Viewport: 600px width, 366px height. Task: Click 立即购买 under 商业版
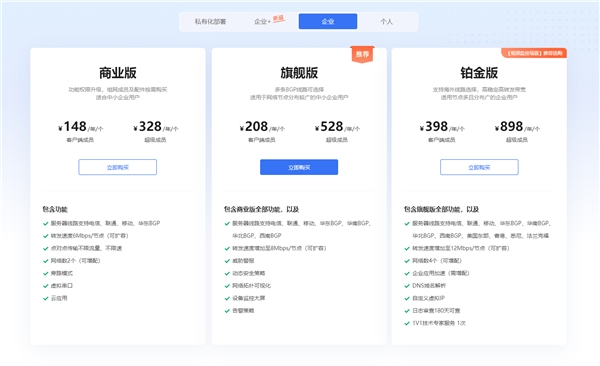(x=117, y=167)
